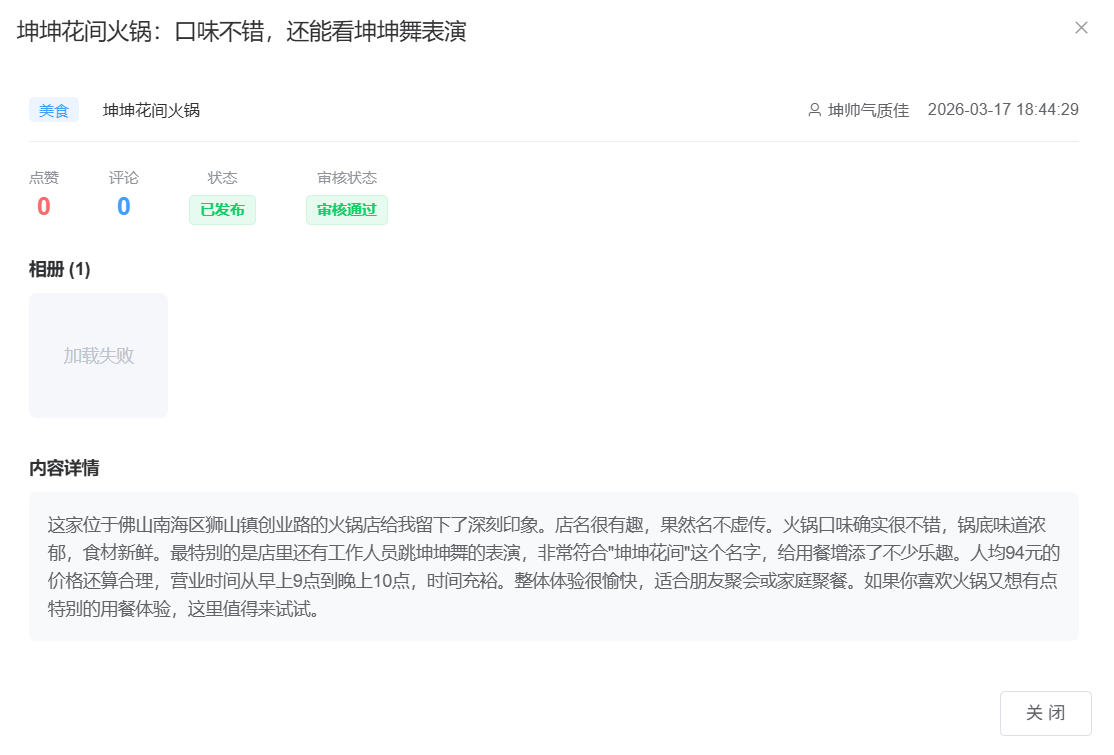The width and height of the screenshot is (1114, 755).
Task: Click the blue 评论 count
Action: coord(121,205)
